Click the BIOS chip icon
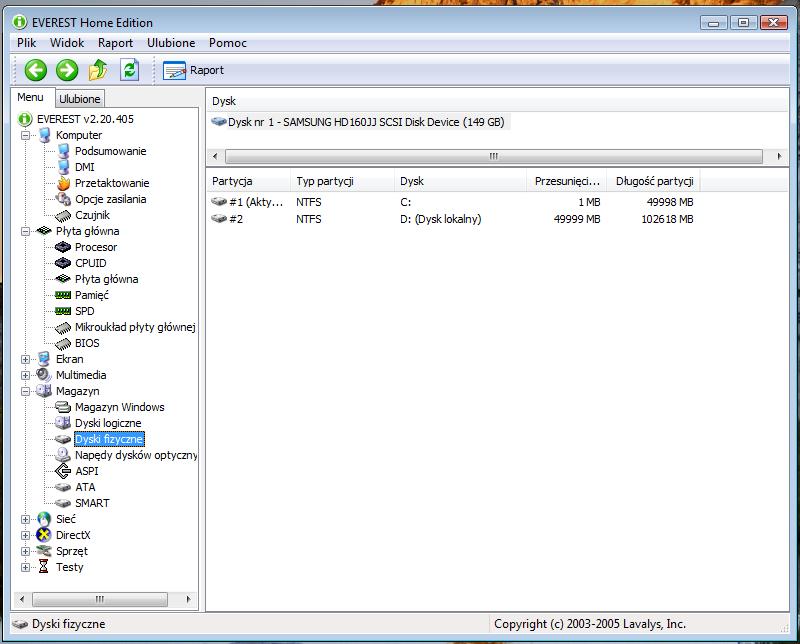800x644 pixels. [63, 343]
